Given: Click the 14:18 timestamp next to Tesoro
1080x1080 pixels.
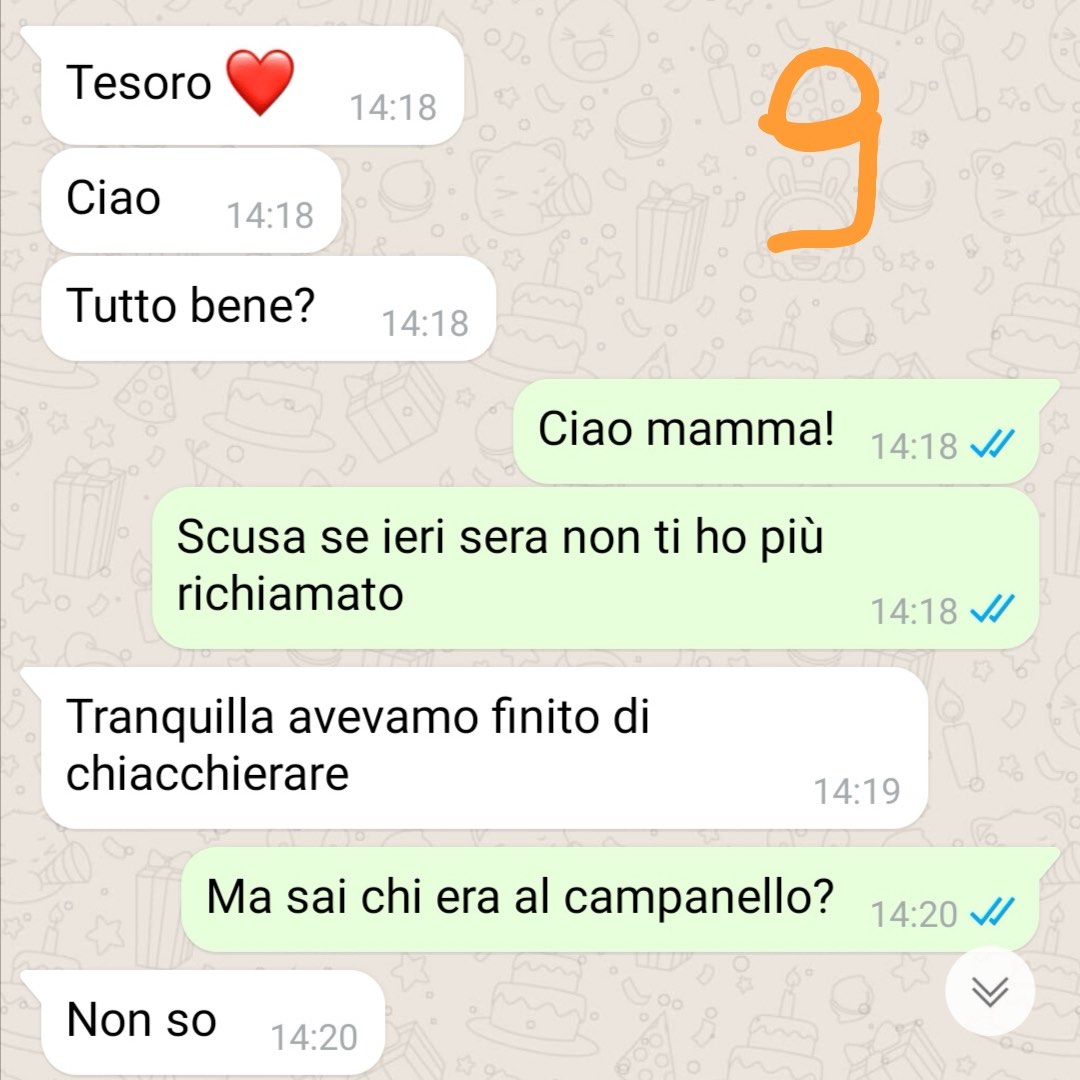Looking at the screenshot, I should (x=393, y=107).
